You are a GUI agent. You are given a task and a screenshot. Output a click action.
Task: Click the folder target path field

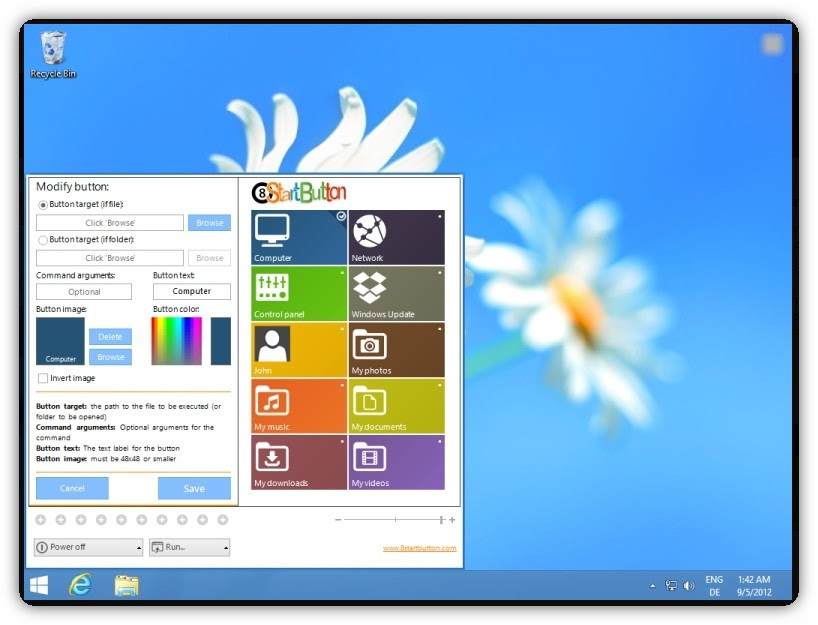click(110, 258)
